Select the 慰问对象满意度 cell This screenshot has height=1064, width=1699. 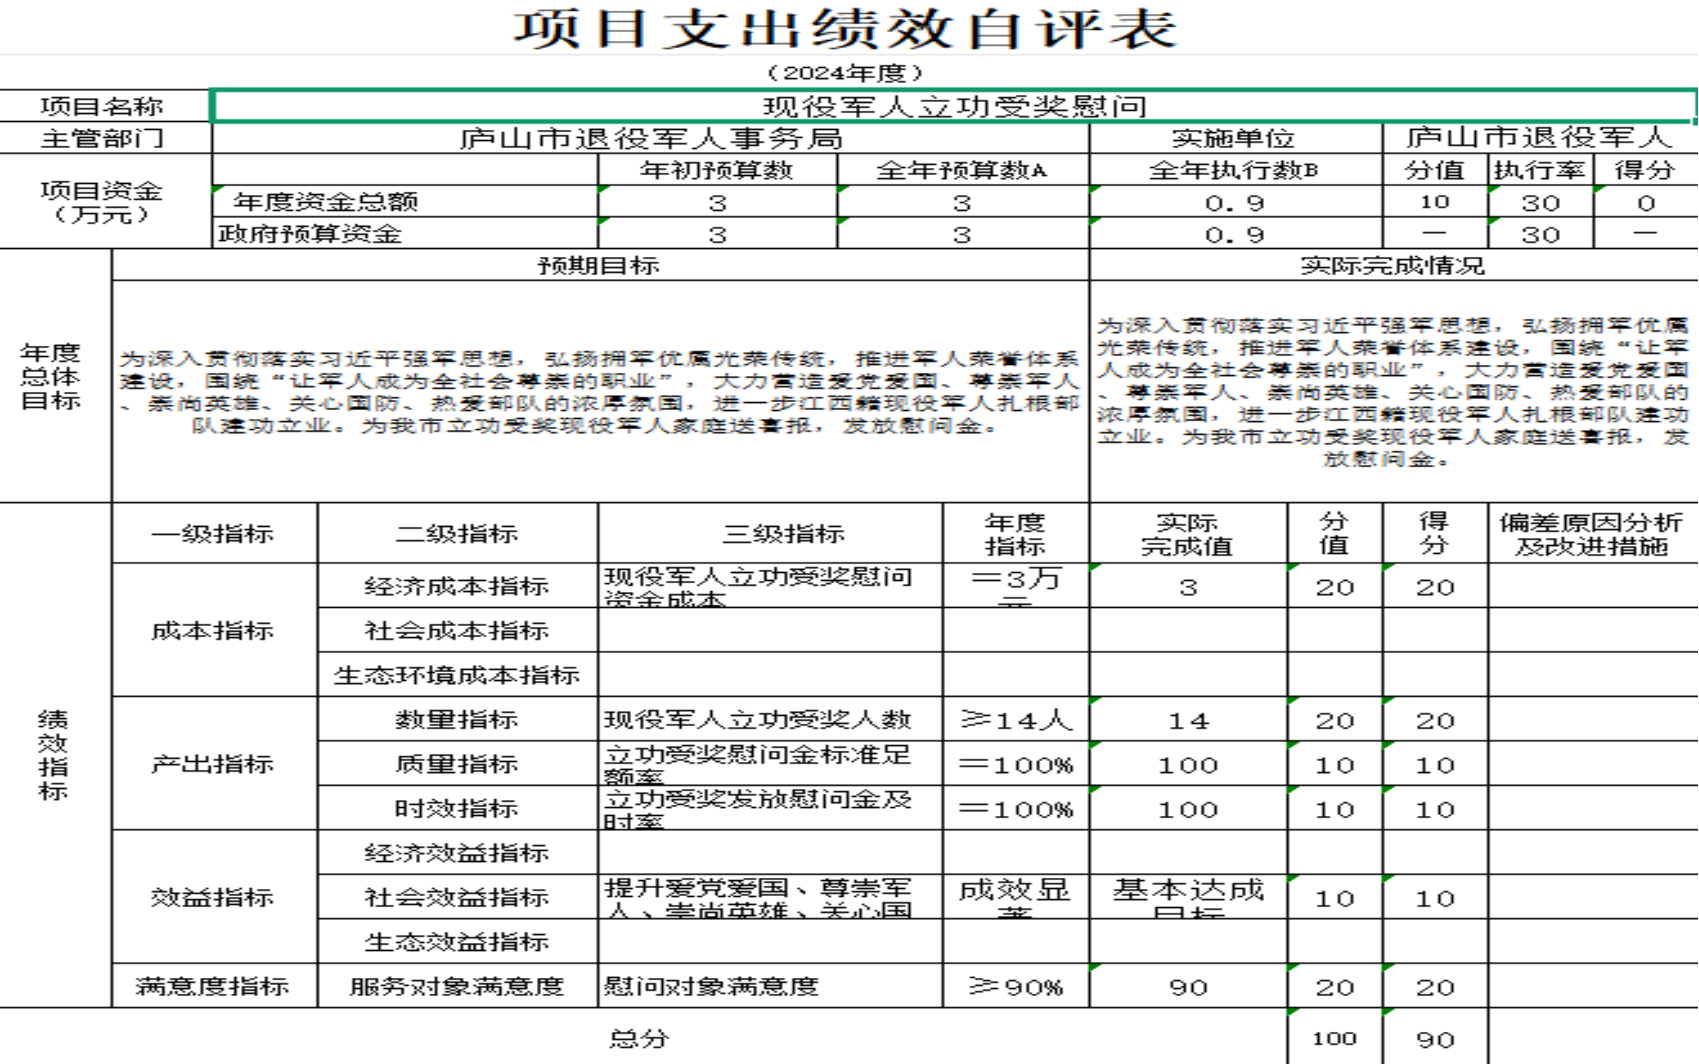pyautogui.click(x=711, y=986)
